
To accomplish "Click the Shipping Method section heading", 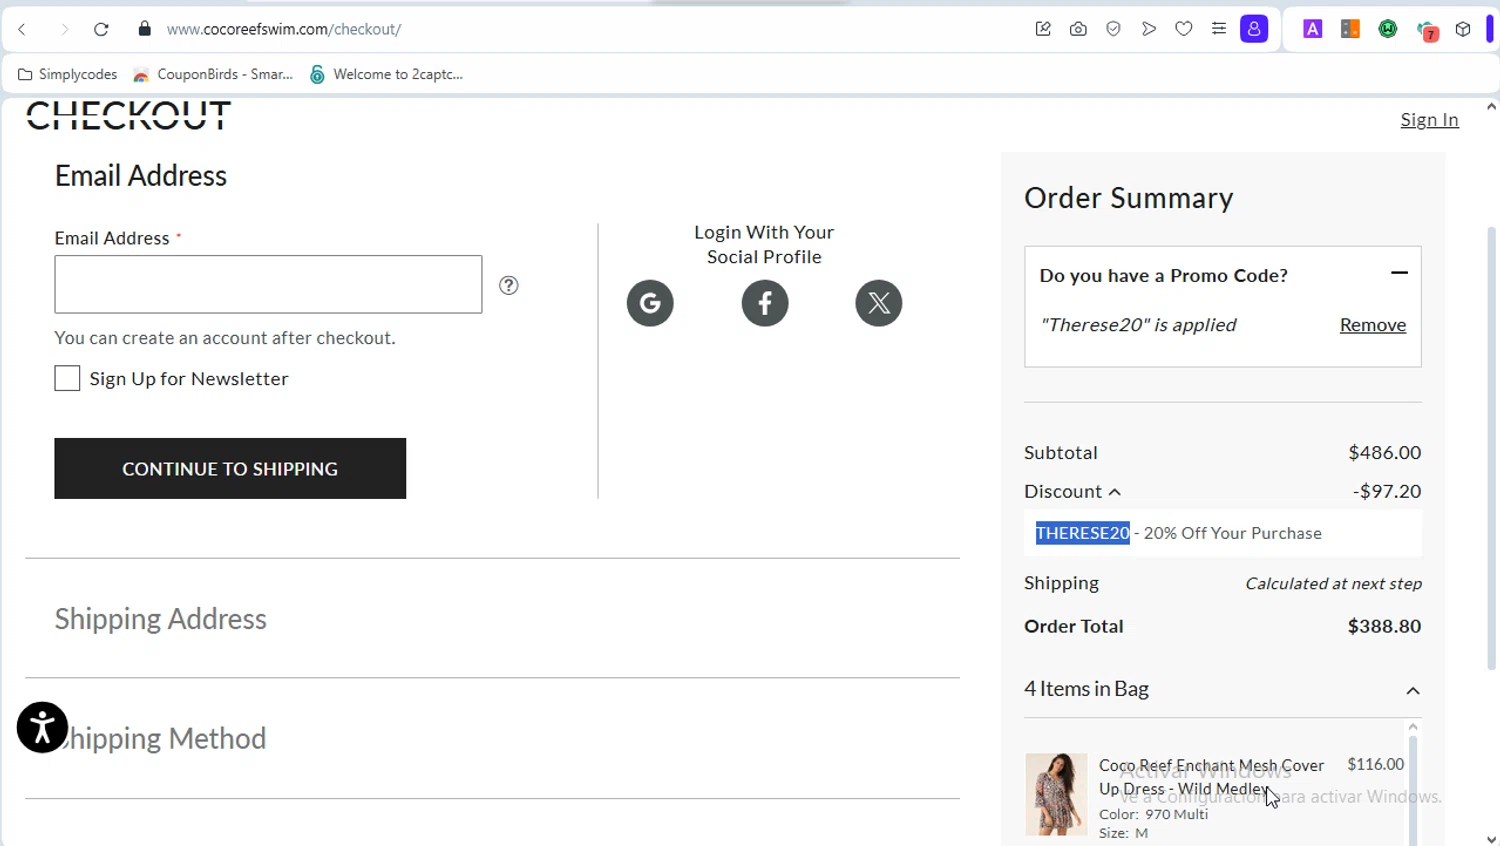I will 160,738.
